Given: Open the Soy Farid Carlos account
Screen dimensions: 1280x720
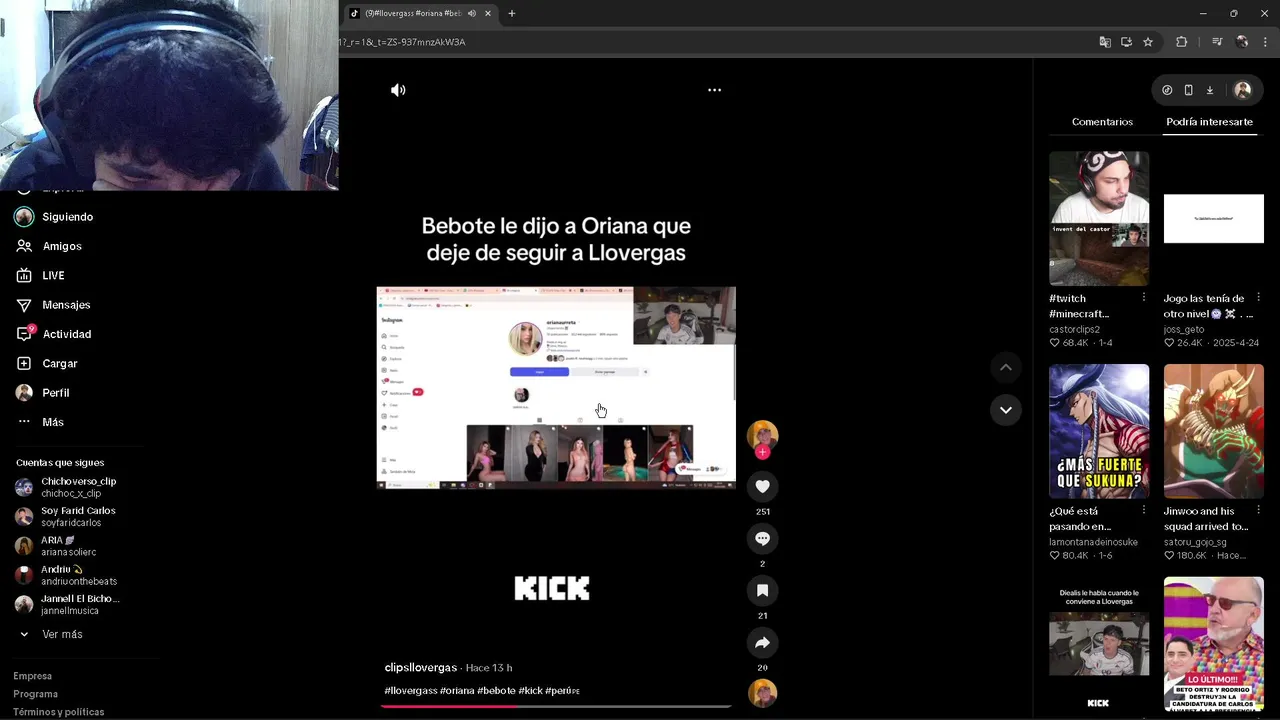Looking at the screenshot, I should tap(78, 516).
